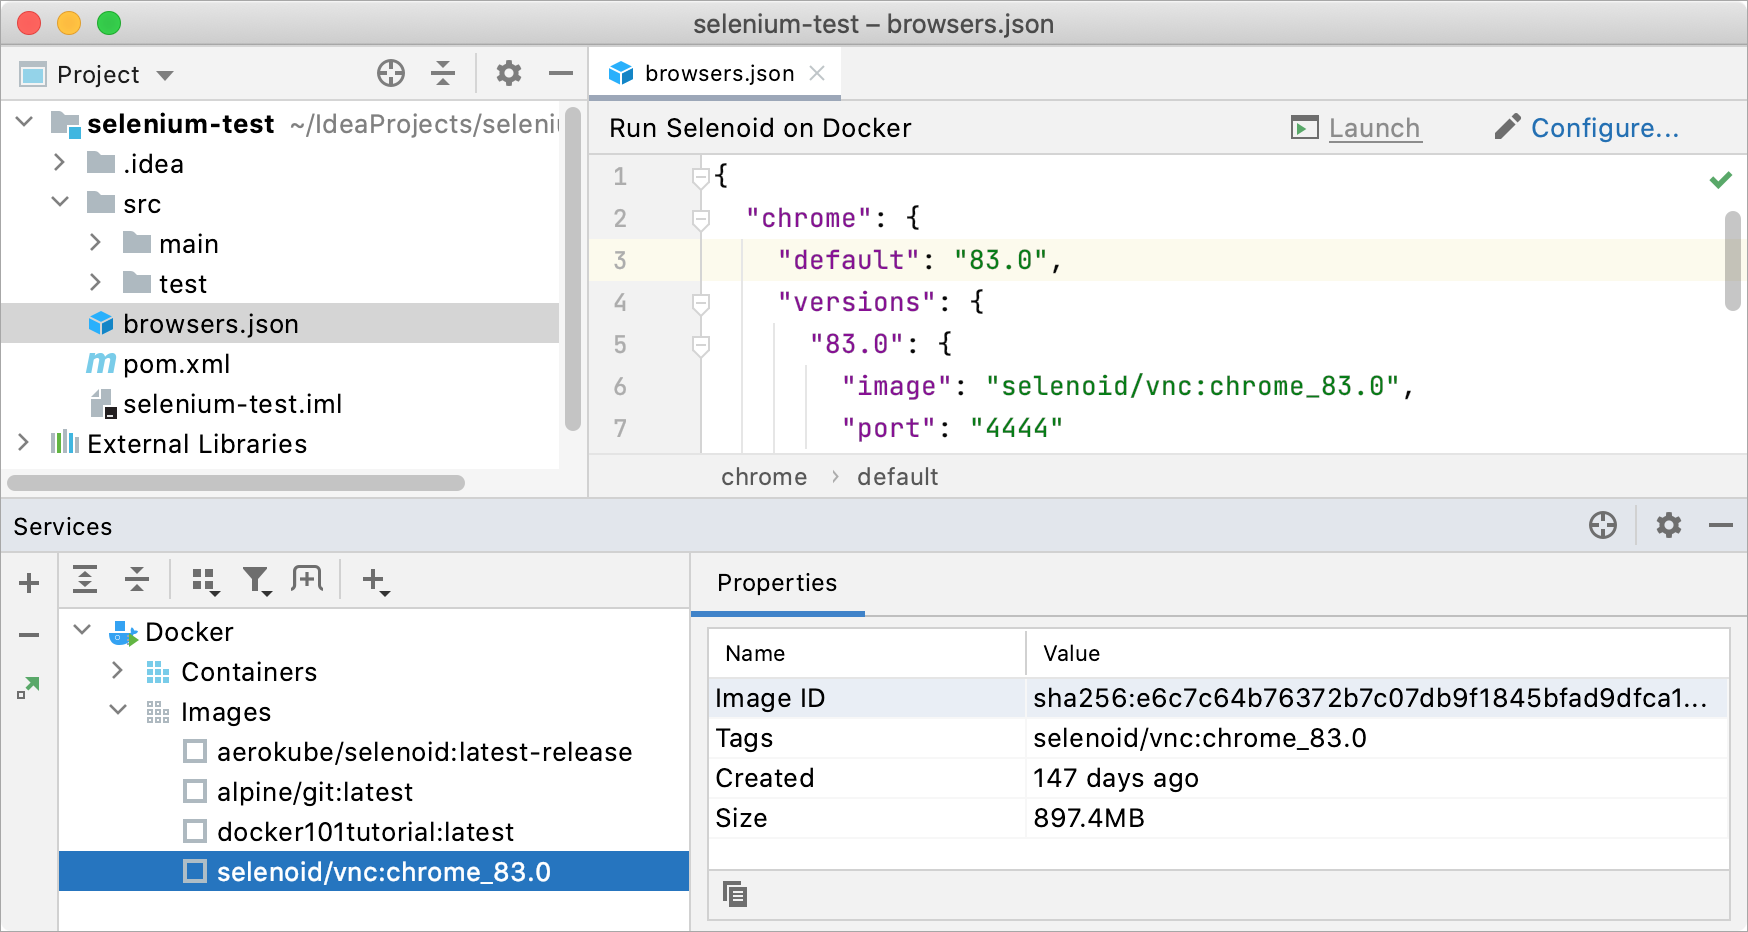This screenshot has height=932, width=1748.
Task: Check the aerokube/selenoid:latest-release image checkbox
Action: tap(194, 751)
